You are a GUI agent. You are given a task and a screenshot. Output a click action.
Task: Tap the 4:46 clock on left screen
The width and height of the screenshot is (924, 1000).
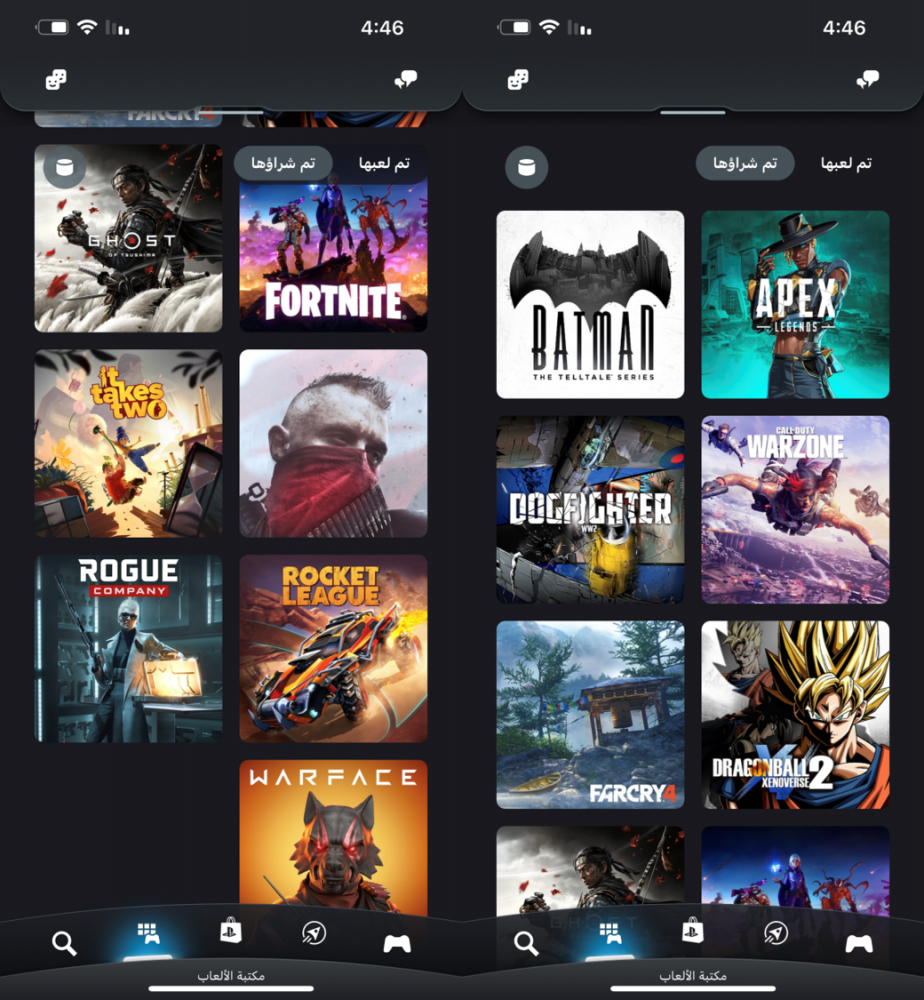pos(382,28)
